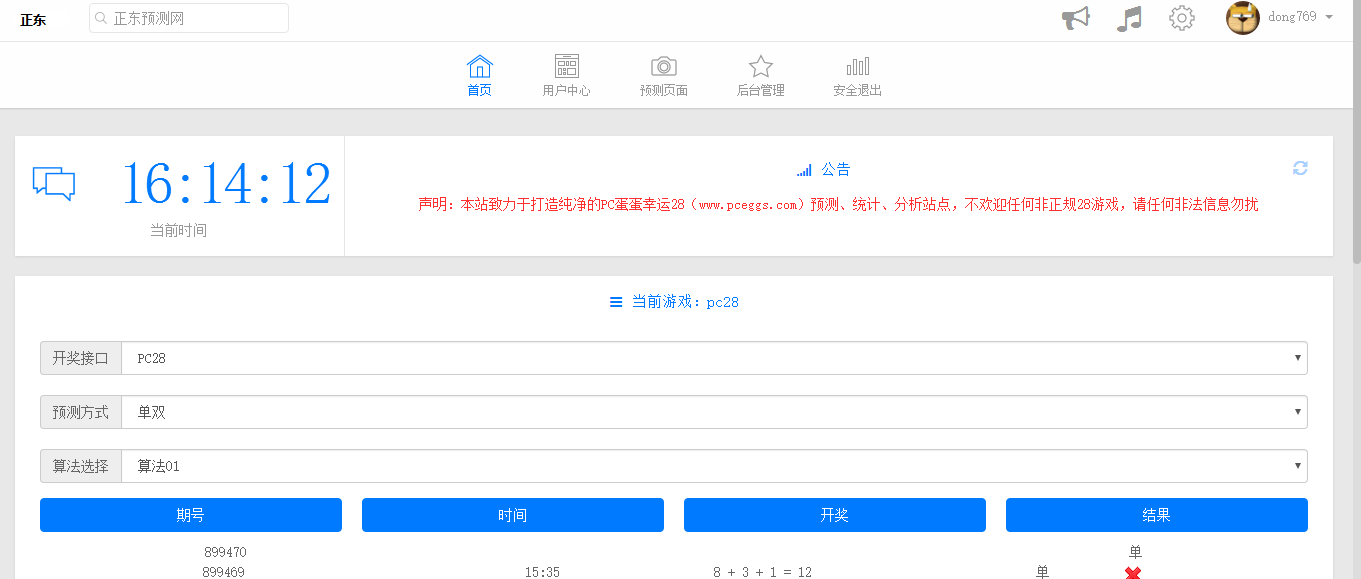This screenshot has height=579, width=1361.
Task: Click the refresh icon in the announcement panel
Action: pos(1300,168)
